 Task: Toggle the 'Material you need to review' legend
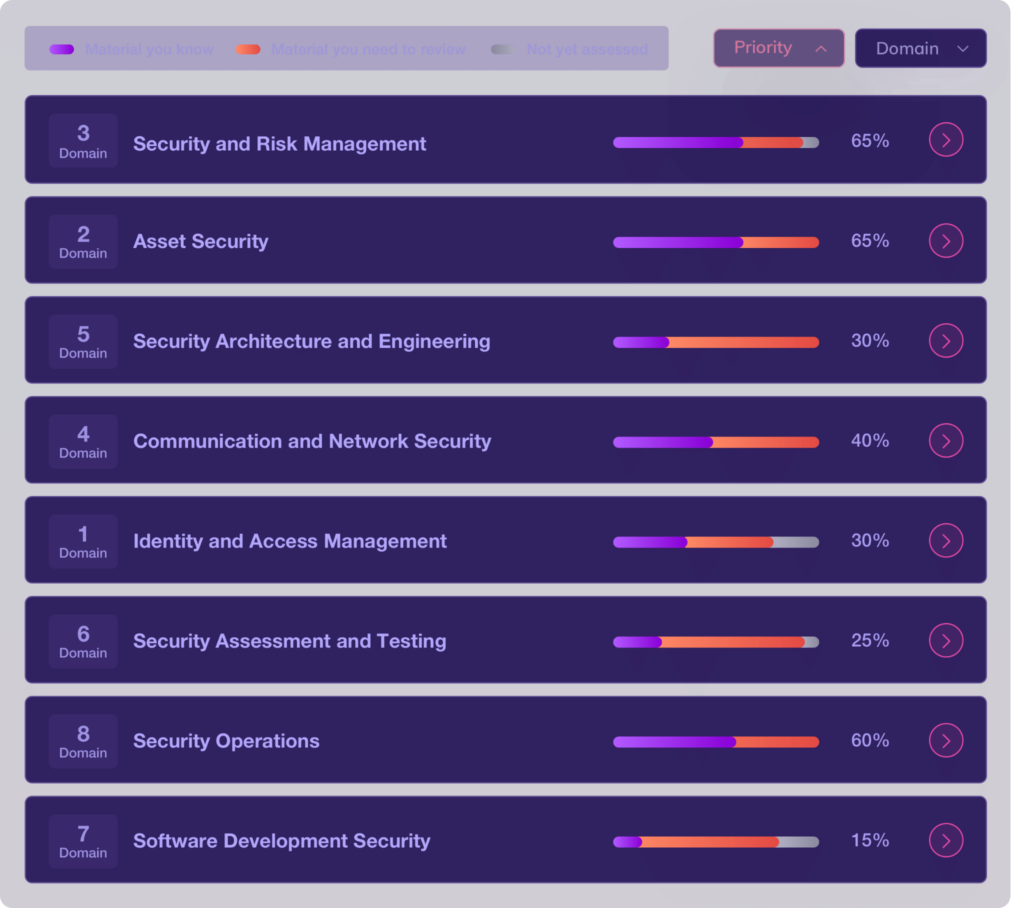[x=247, y=48]
